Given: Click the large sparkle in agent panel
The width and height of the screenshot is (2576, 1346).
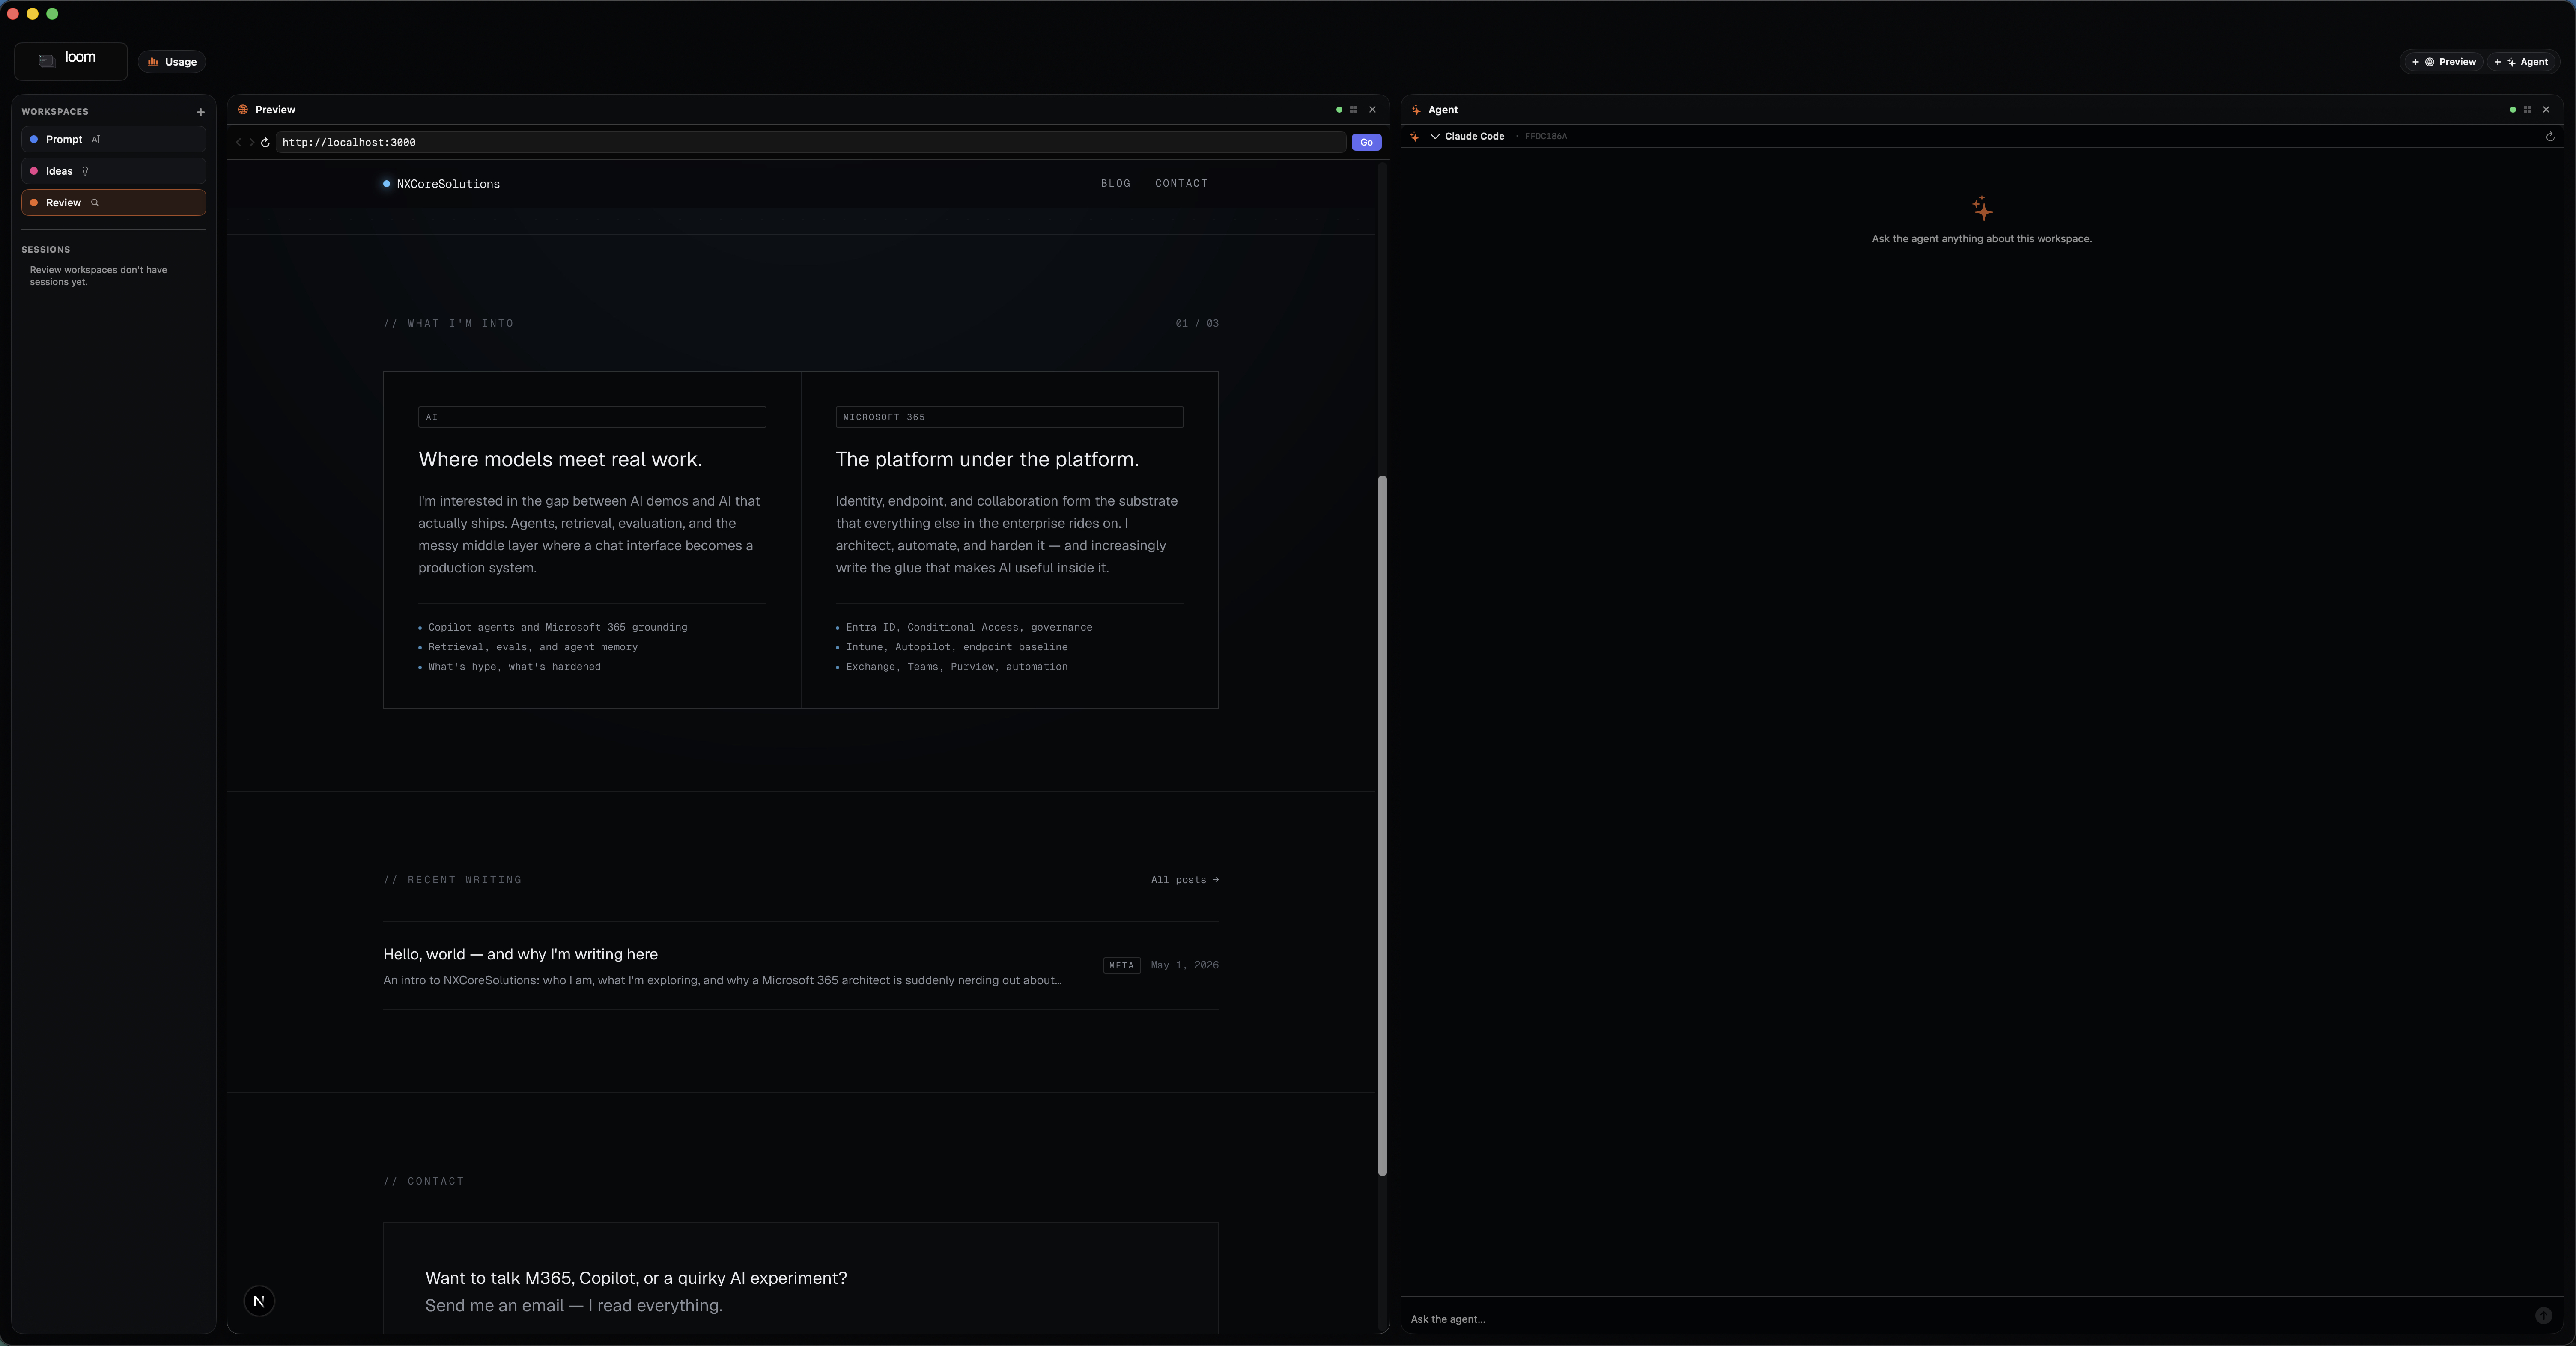Looking at the screenshot, I should [1982, 209].
